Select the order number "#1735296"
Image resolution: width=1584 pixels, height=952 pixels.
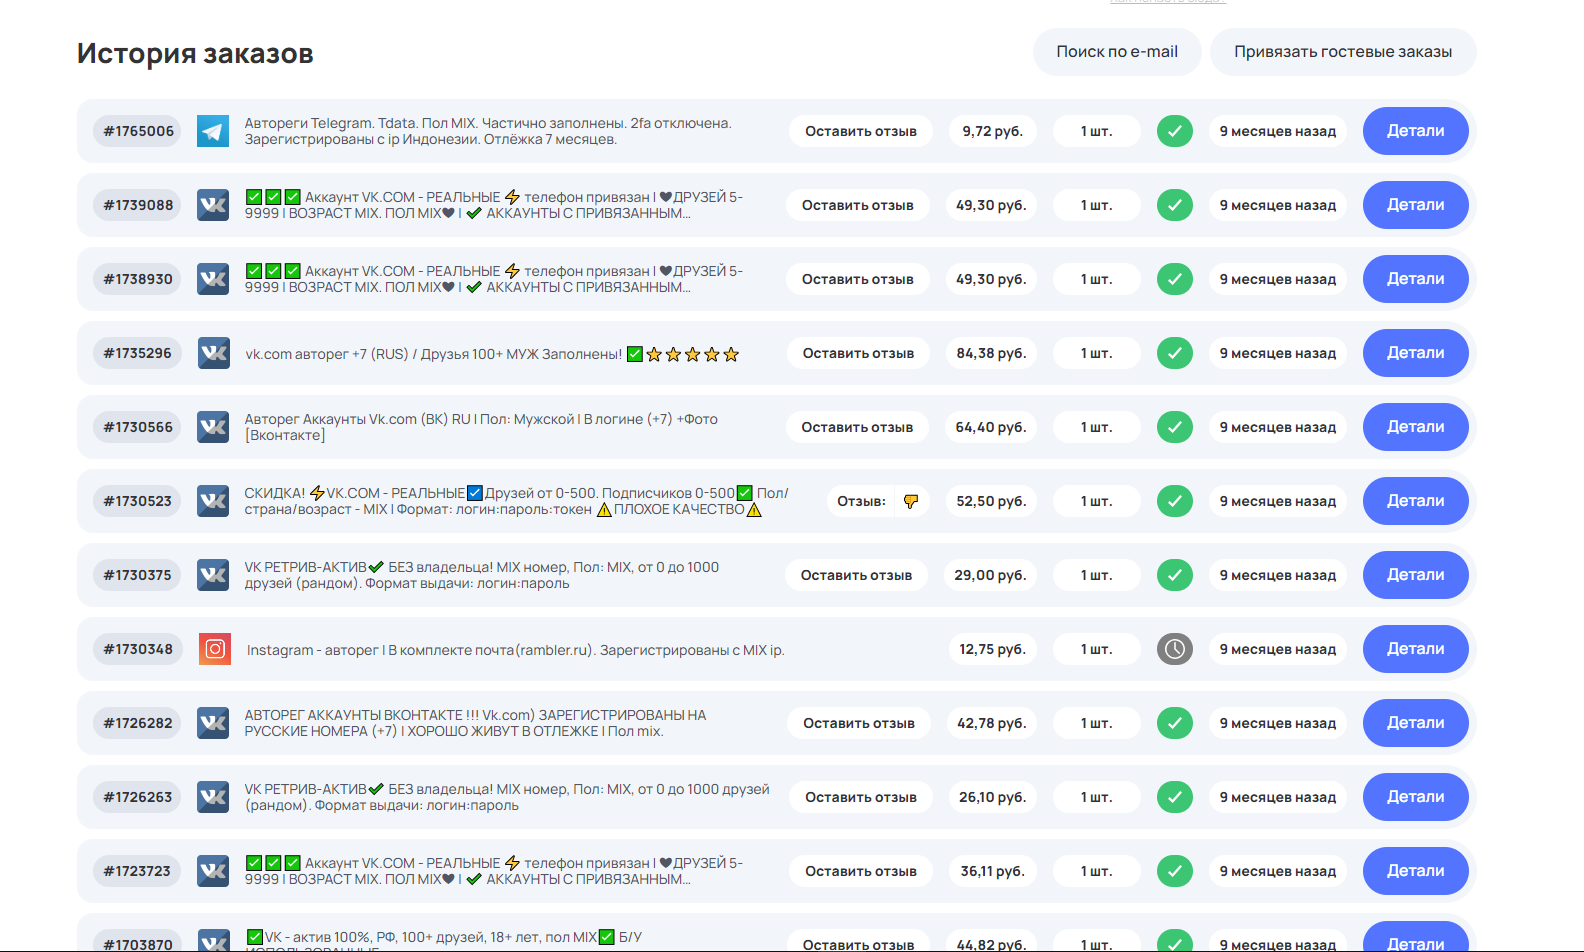click(x=138, y=353)
